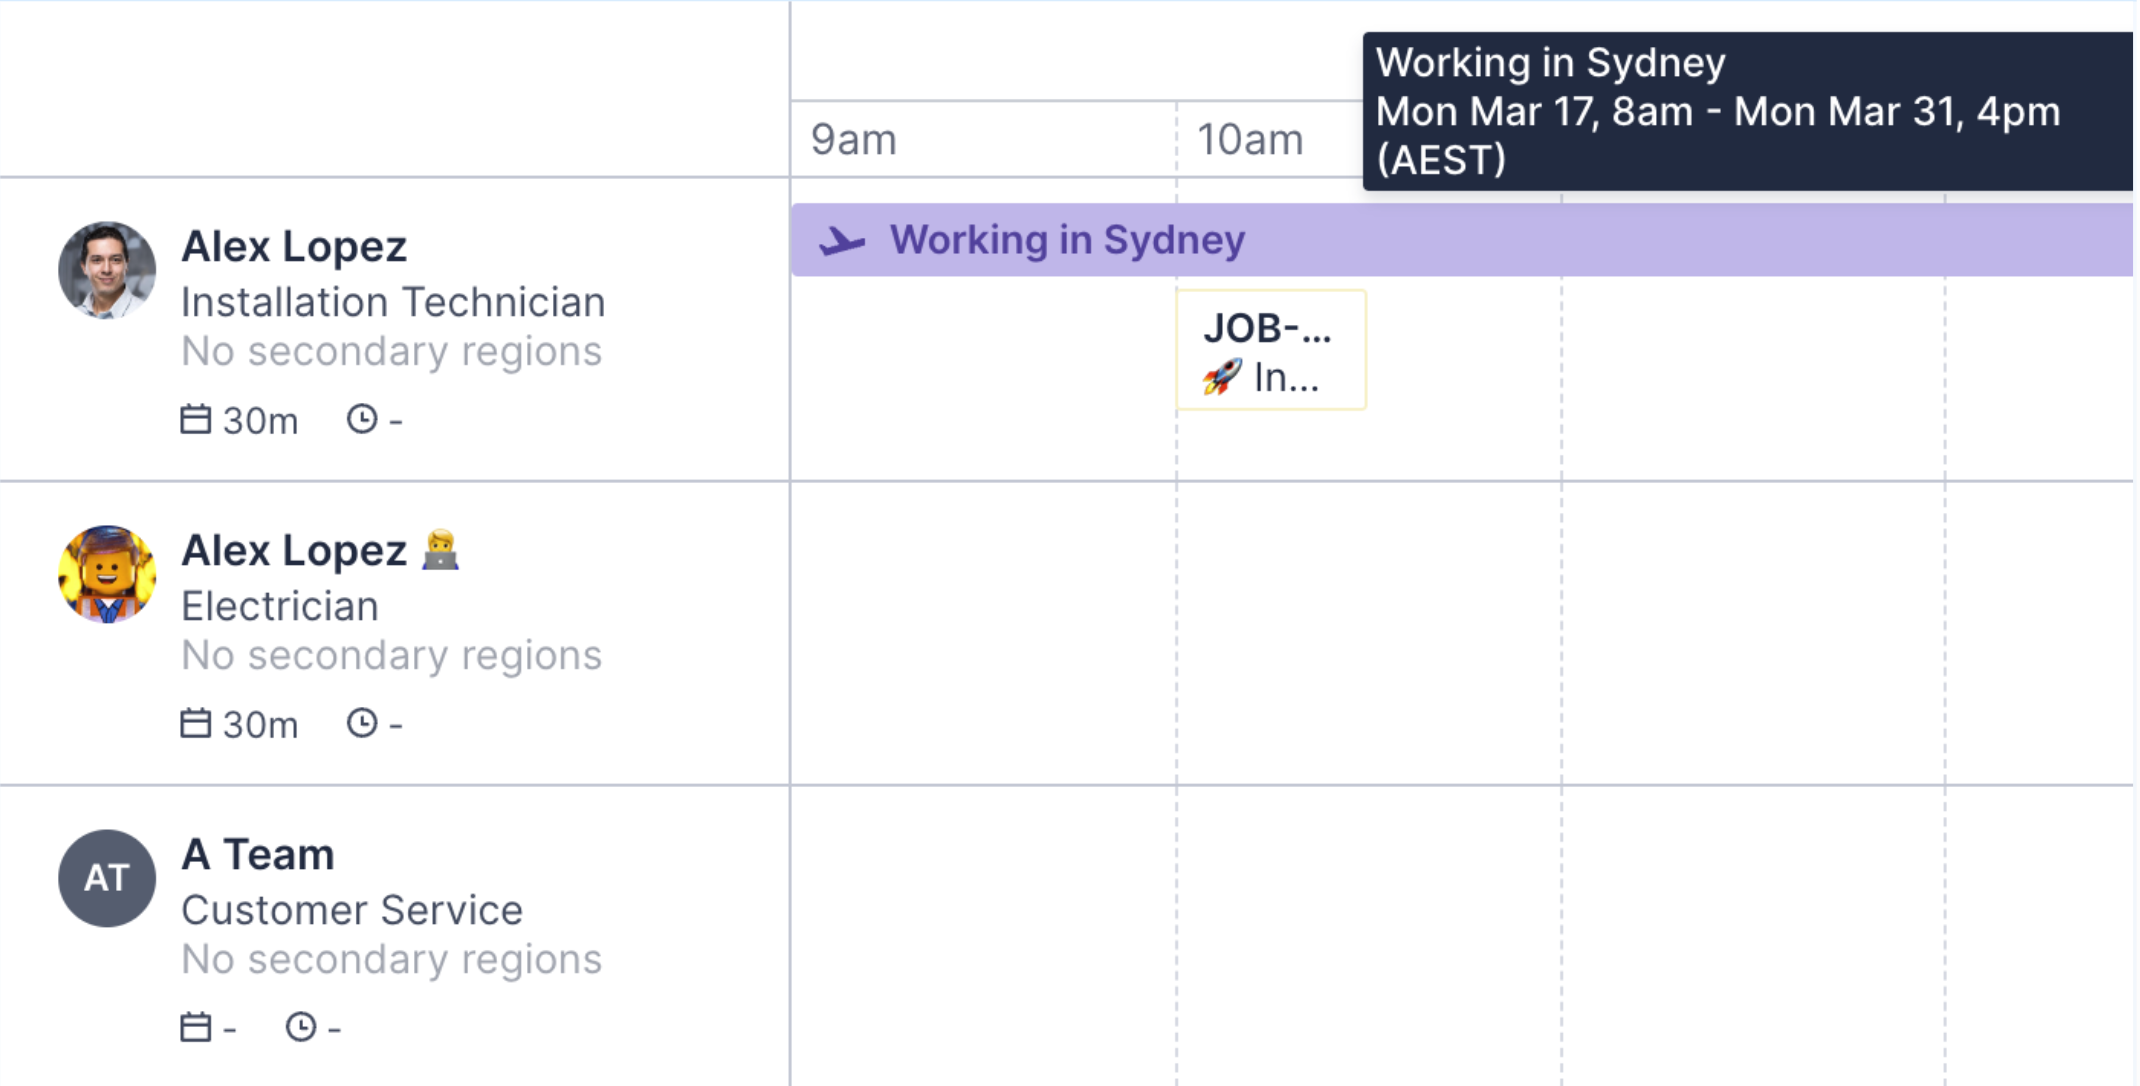Click clock icon under Installation Technician

click(362, 419)
